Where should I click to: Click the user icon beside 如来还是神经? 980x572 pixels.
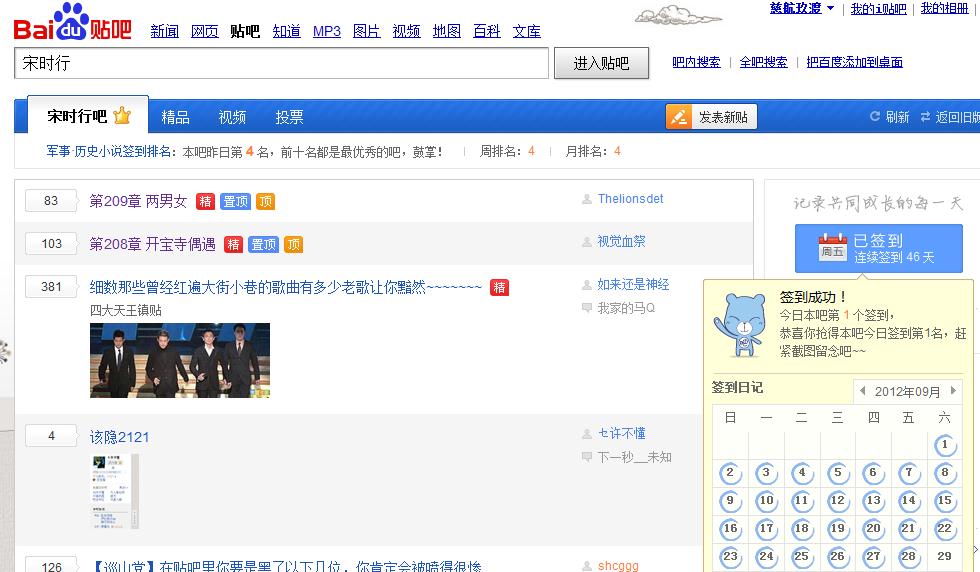coord(587,285)
